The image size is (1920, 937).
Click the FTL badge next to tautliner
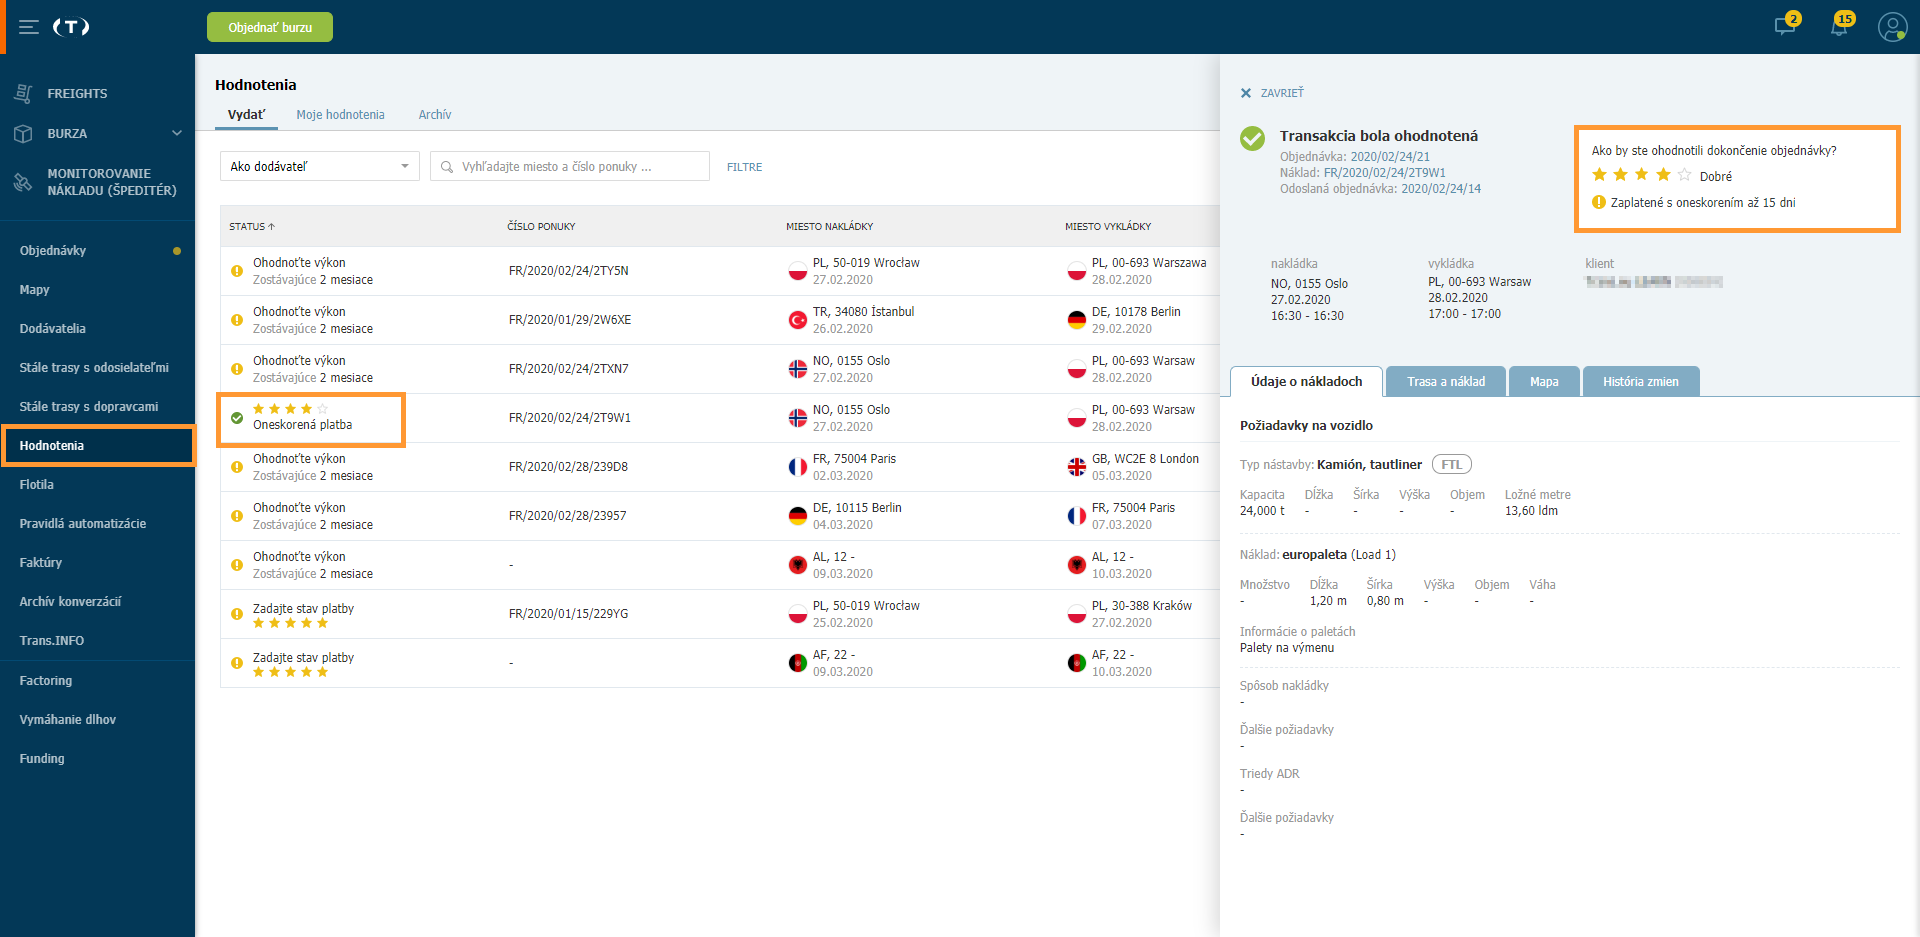(1451, 465)
